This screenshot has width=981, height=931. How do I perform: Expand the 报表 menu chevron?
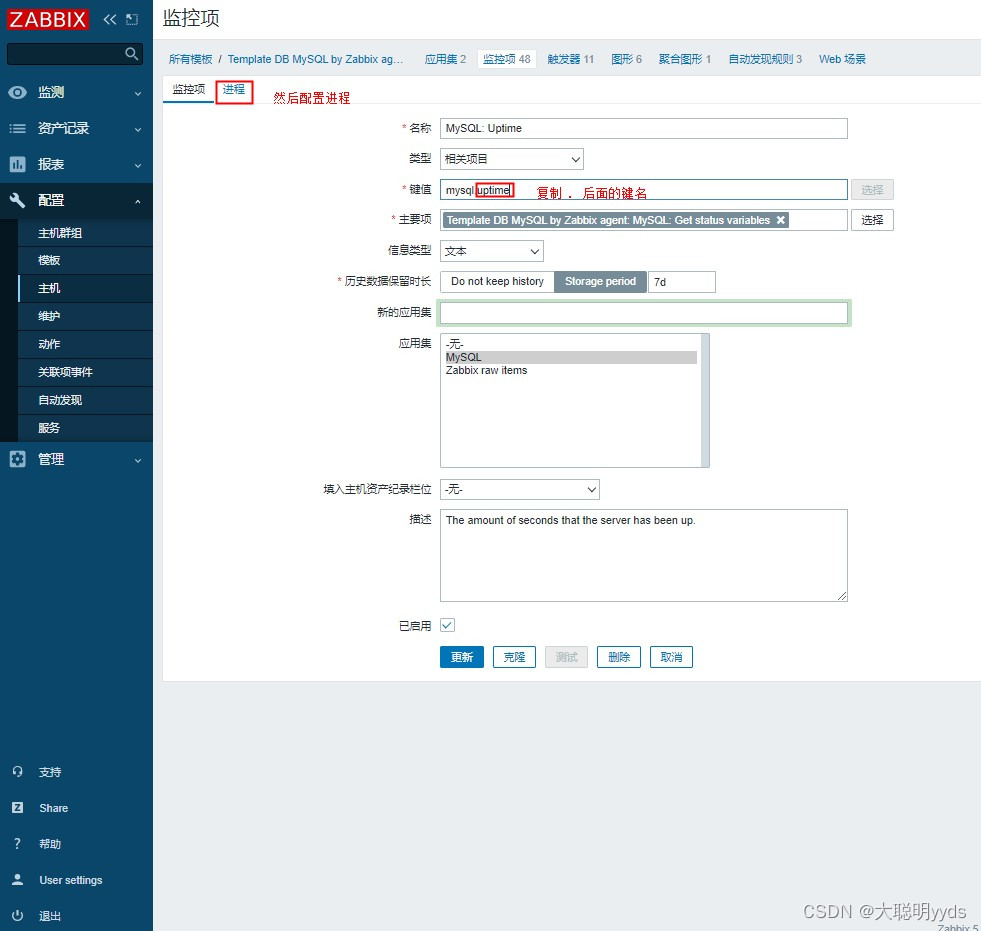pyautogui.click(x=138, y=165)
